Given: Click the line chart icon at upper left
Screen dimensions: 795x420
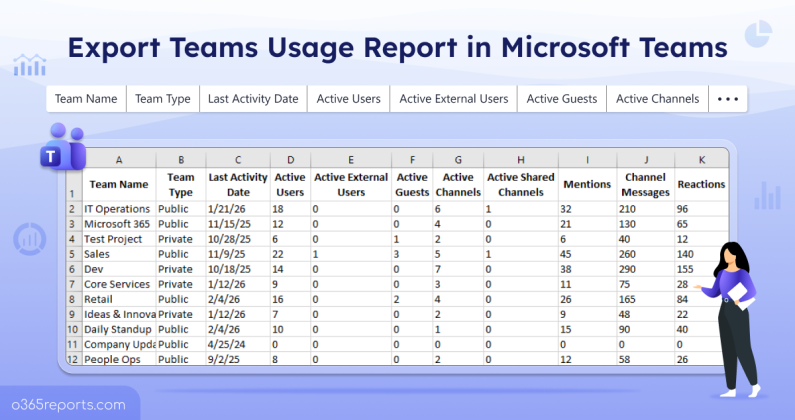Looking at the screenshot, I should (x=29, y=65).
